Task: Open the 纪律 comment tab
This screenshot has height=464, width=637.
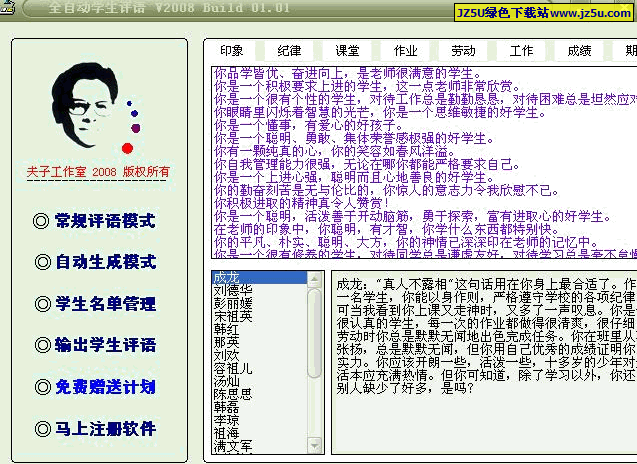Action: point(289,50)
